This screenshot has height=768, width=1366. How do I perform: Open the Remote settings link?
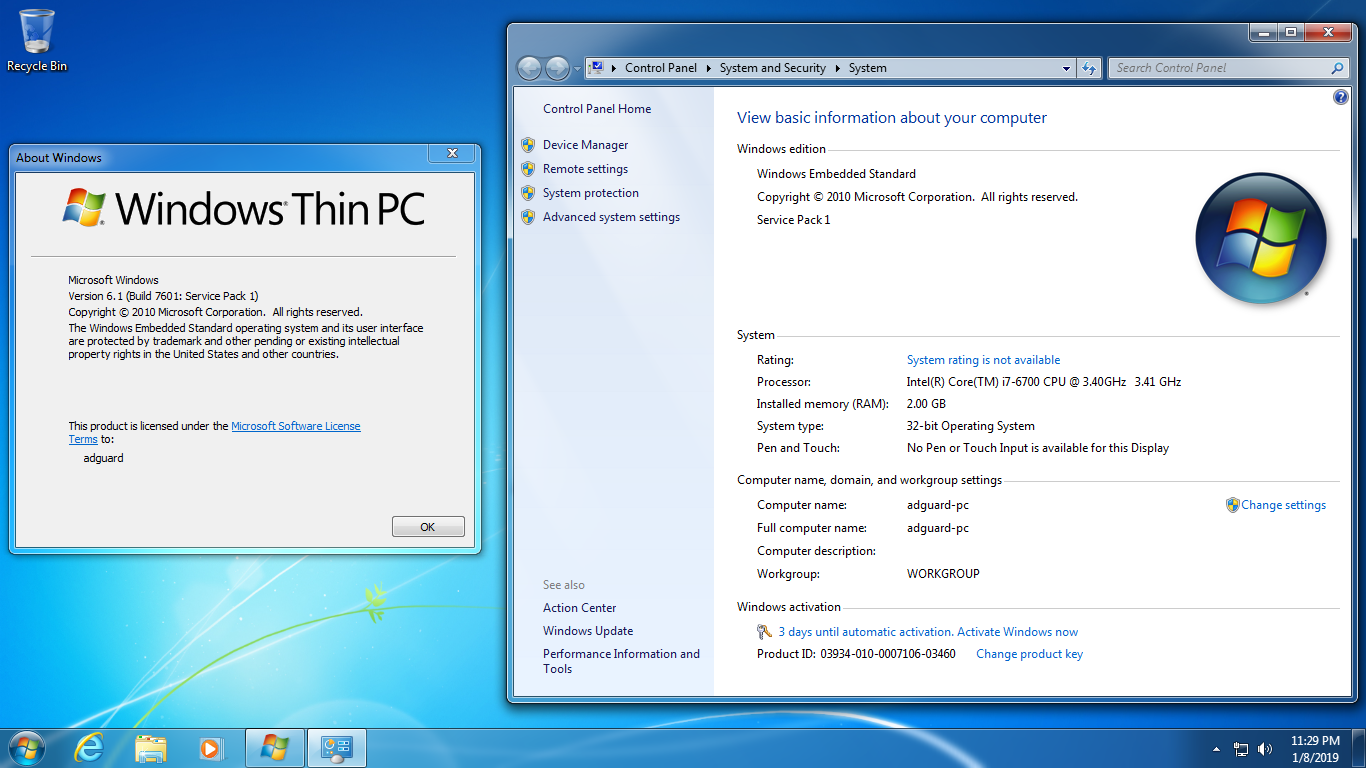[586, 169]
